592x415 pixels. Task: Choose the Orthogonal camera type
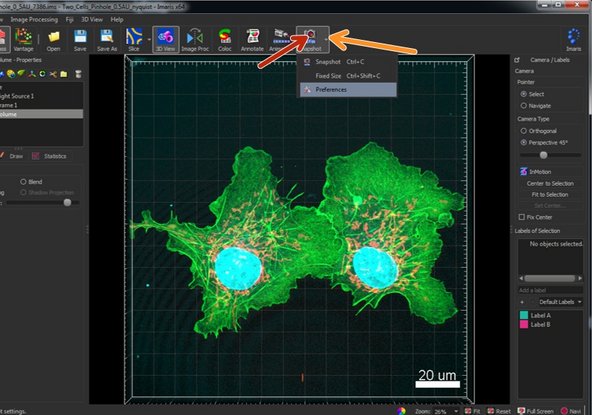click(x=523, y=131)
